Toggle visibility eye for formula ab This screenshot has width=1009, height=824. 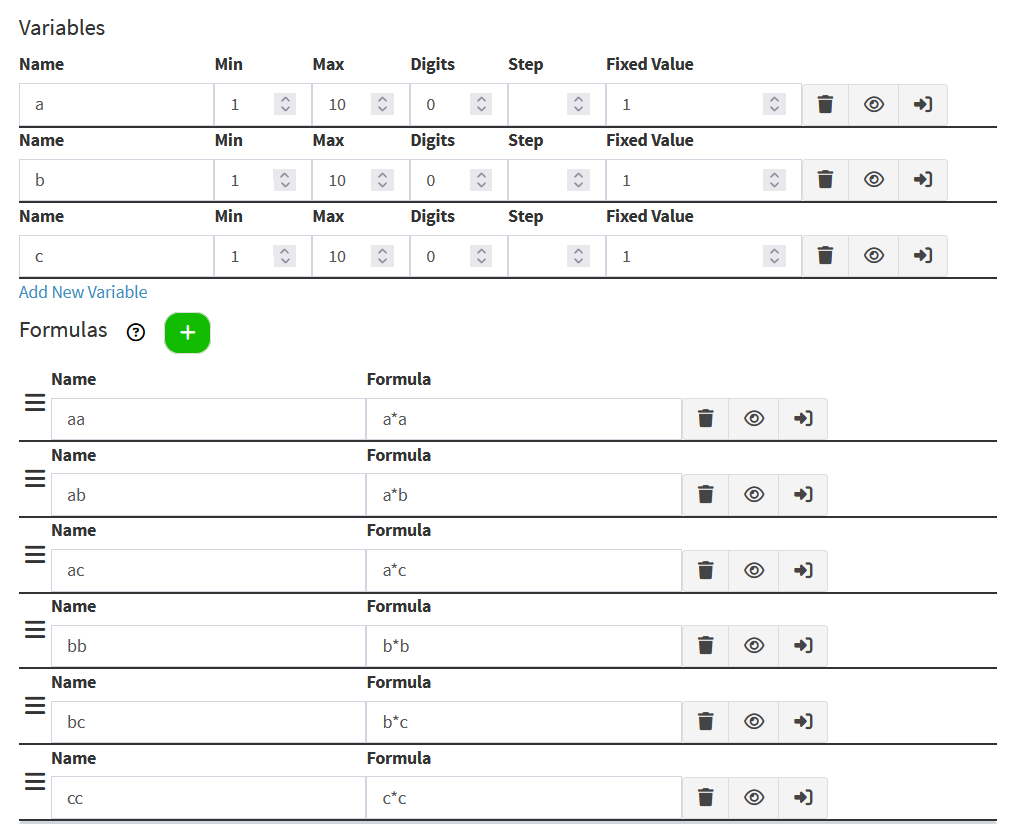point(754,494)
